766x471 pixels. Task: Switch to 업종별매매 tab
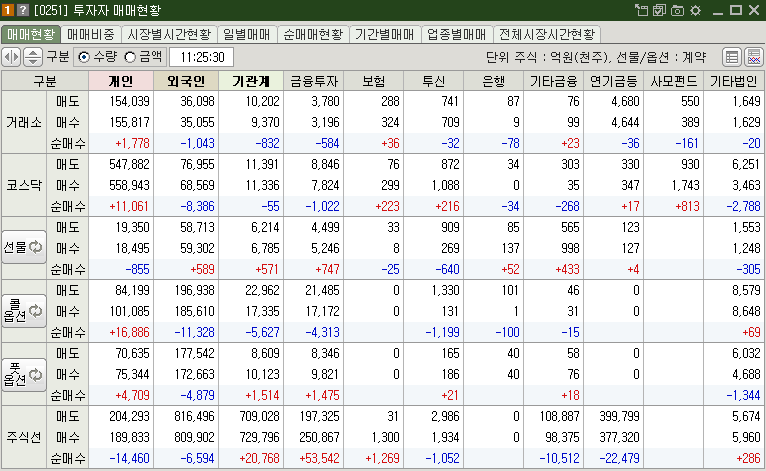point(456,34)
